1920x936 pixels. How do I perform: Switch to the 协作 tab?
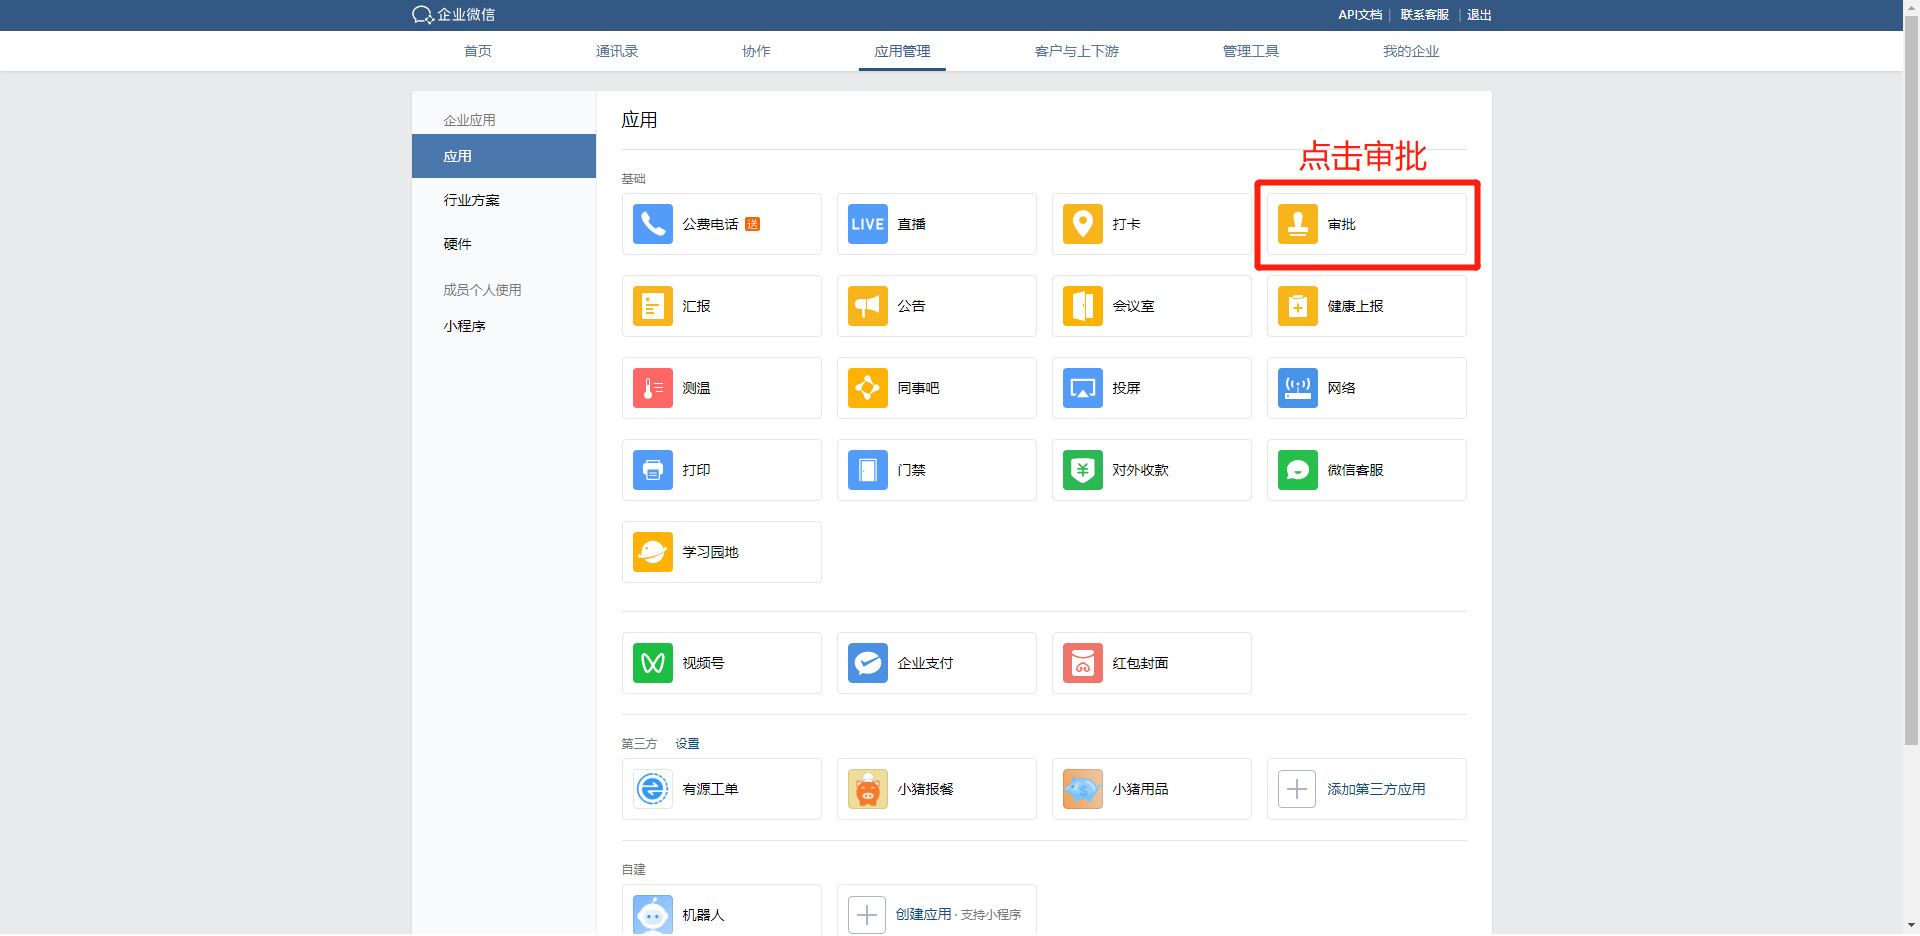click(756, 51)
